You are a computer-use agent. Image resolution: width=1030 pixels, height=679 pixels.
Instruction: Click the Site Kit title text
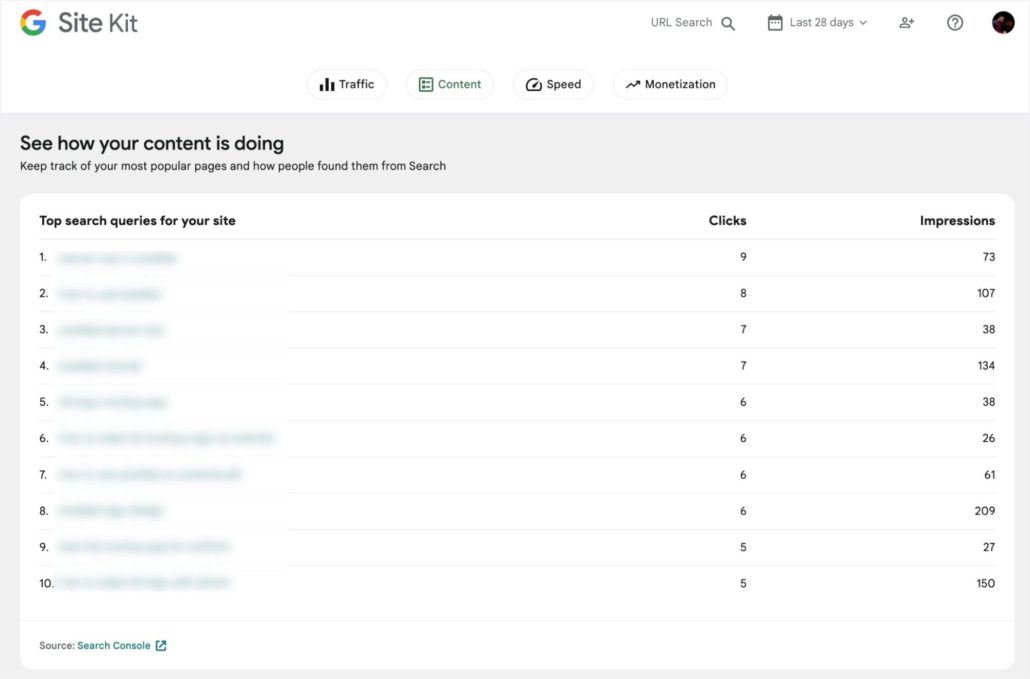[x=98, y=23]
